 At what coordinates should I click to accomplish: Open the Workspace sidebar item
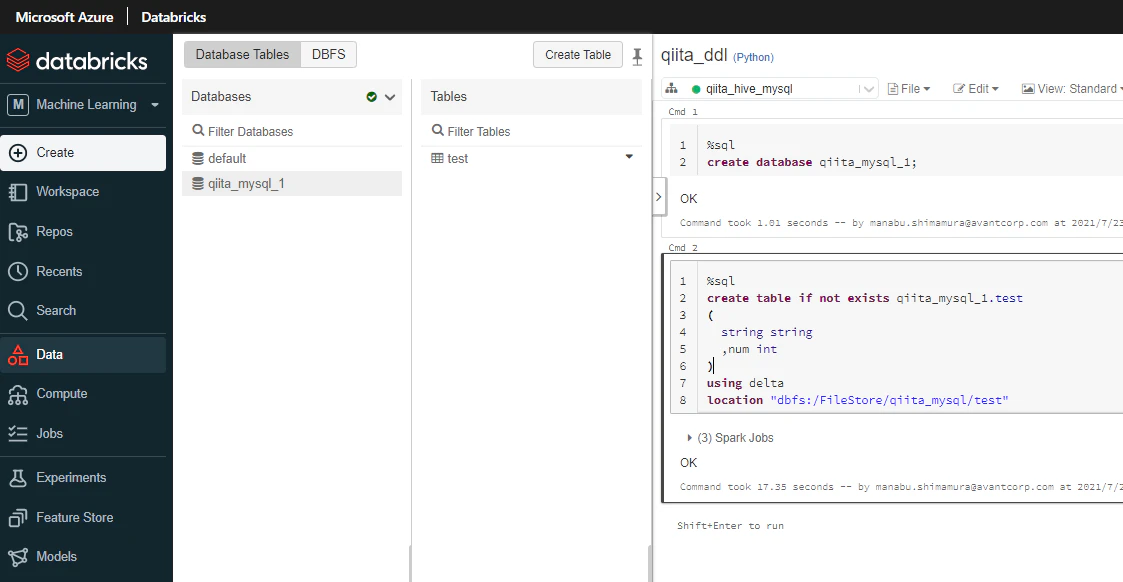click(x=83, y=192)
